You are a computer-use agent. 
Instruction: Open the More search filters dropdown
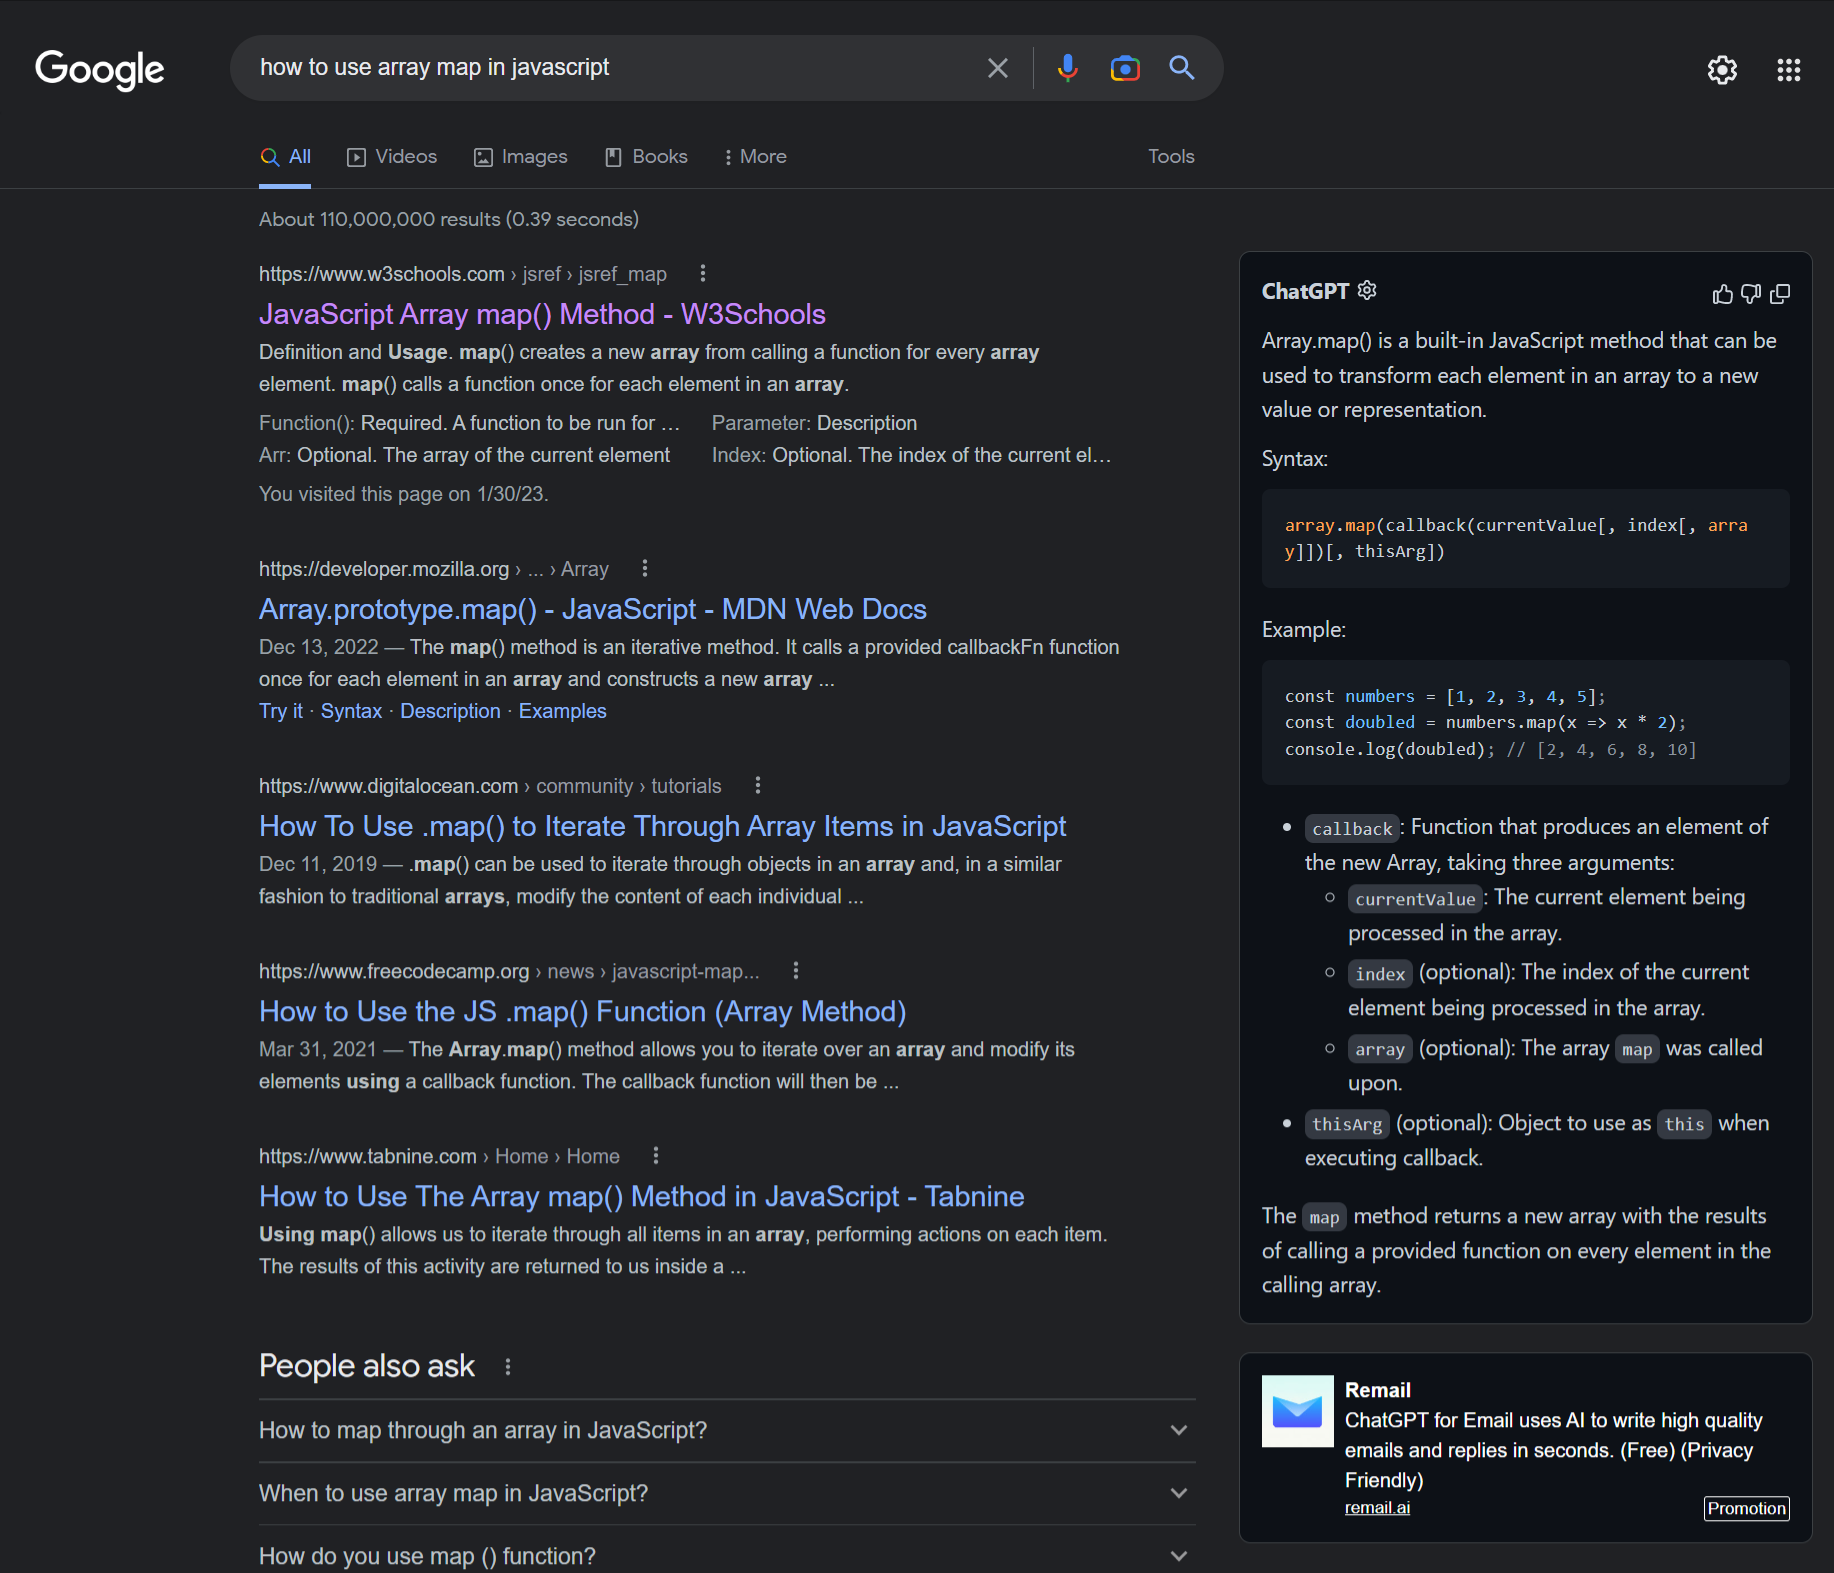point(755,157)
